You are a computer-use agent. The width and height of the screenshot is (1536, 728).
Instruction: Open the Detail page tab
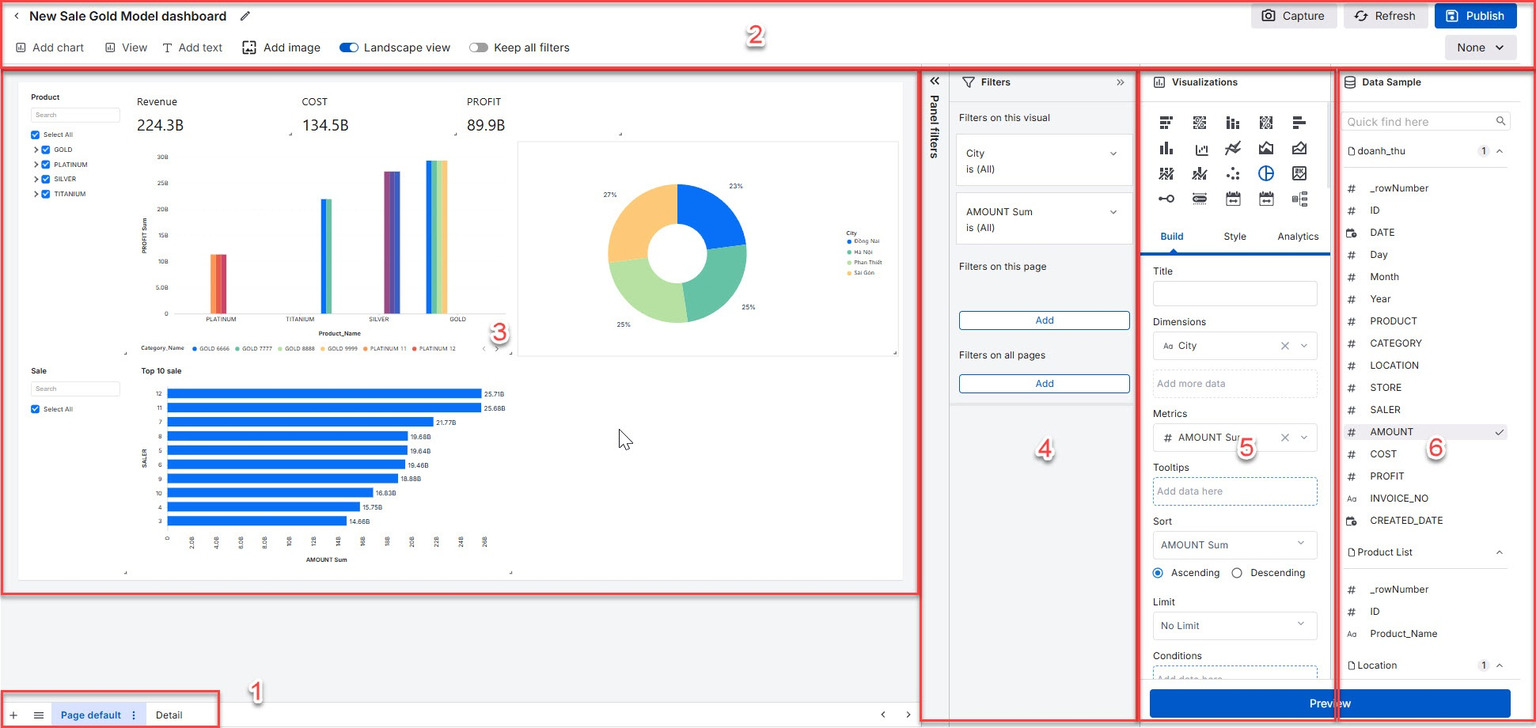[x=169, y=715]
